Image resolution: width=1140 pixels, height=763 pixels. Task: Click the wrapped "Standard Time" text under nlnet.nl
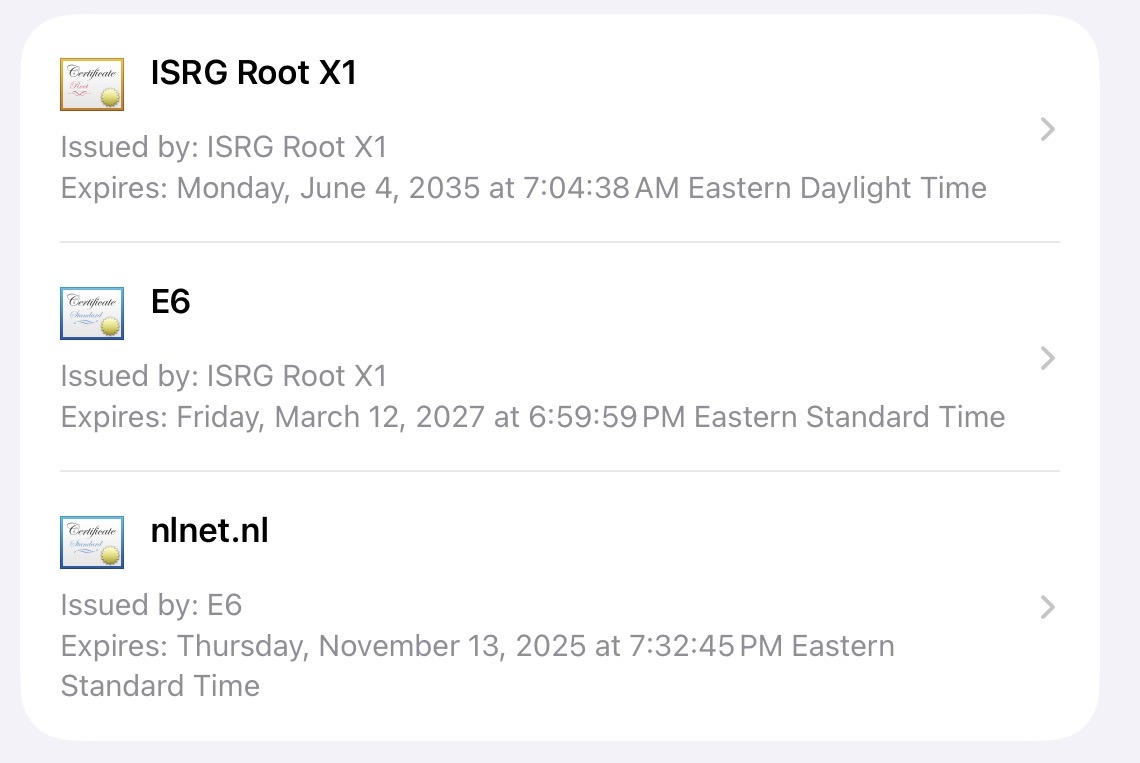(160, 686)
